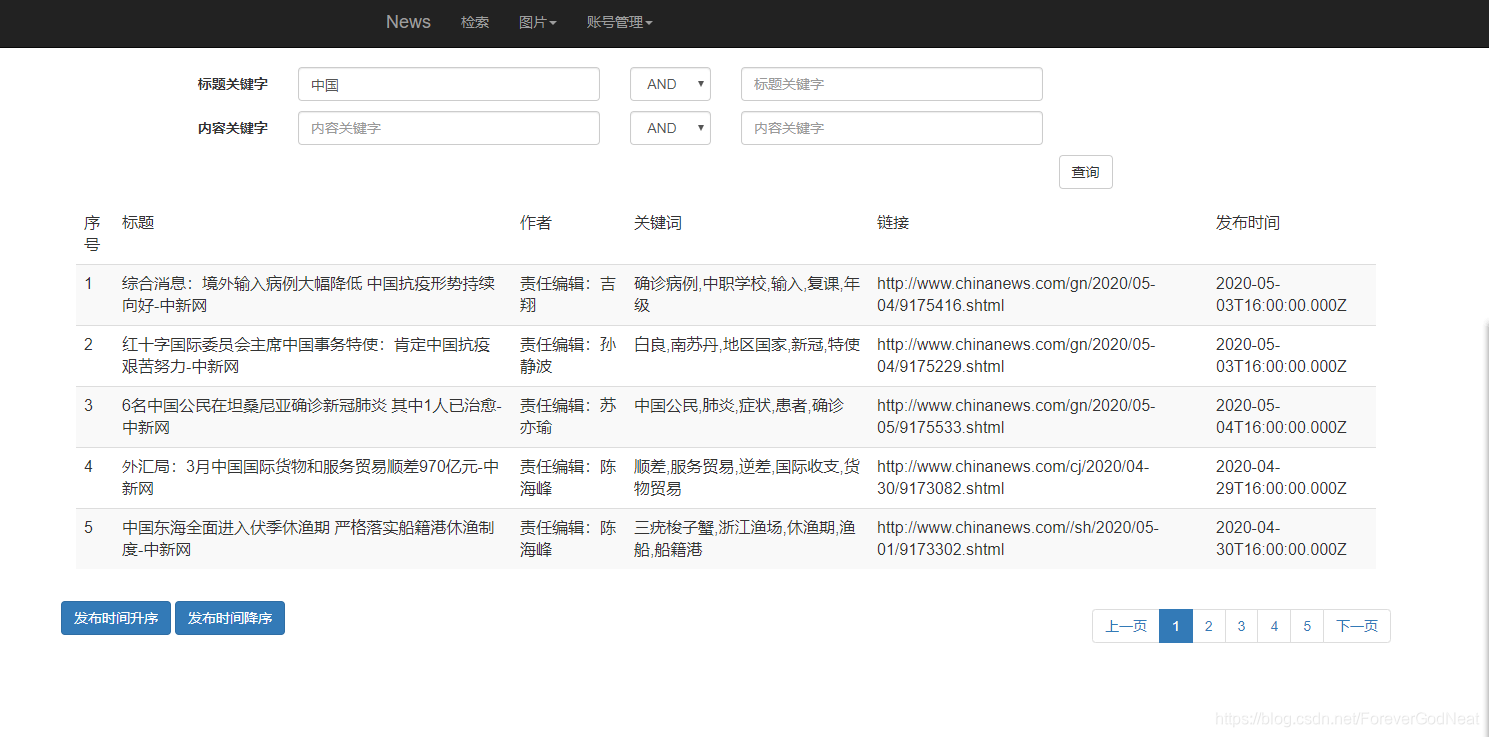Click keywords cell 白良,南苏丹,地区国家,新冠,特使
The image size is (1489, 737).
747,344
